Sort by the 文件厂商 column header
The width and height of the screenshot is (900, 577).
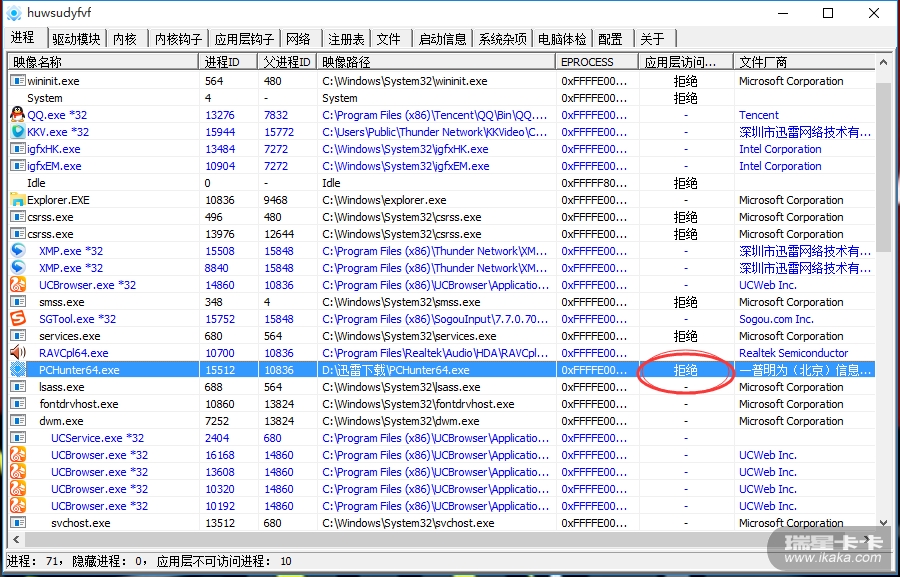pyautogui.click(x=805, y=62)
